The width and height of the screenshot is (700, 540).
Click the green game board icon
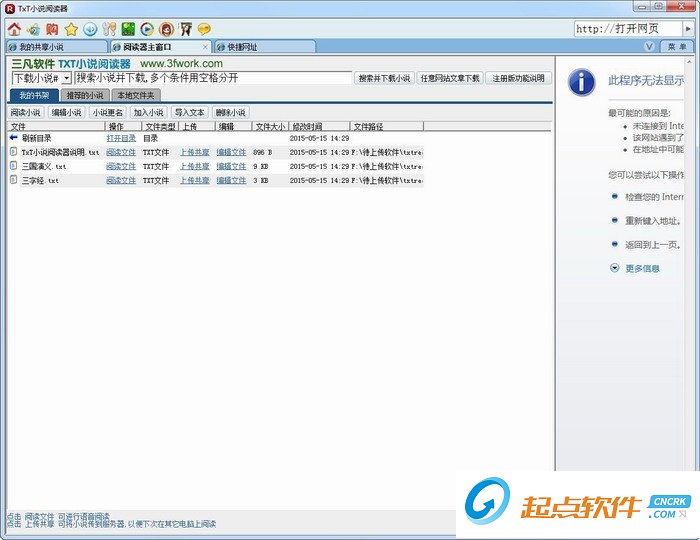click(x=128, y=29)
